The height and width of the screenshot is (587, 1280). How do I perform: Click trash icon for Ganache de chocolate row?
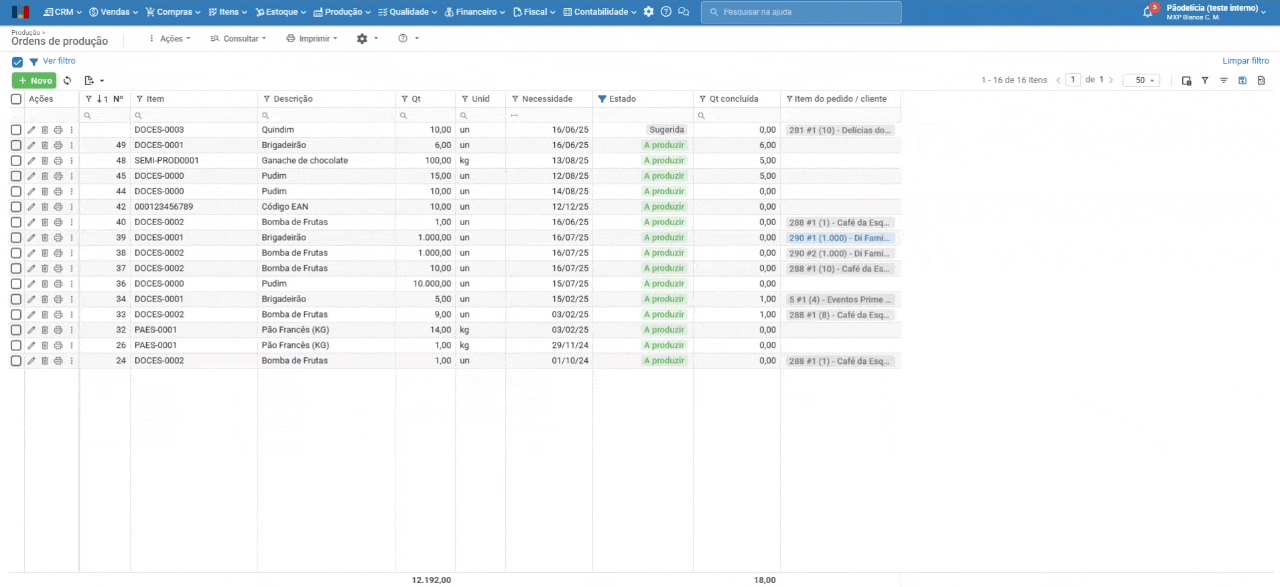click(x=44, y=161)
